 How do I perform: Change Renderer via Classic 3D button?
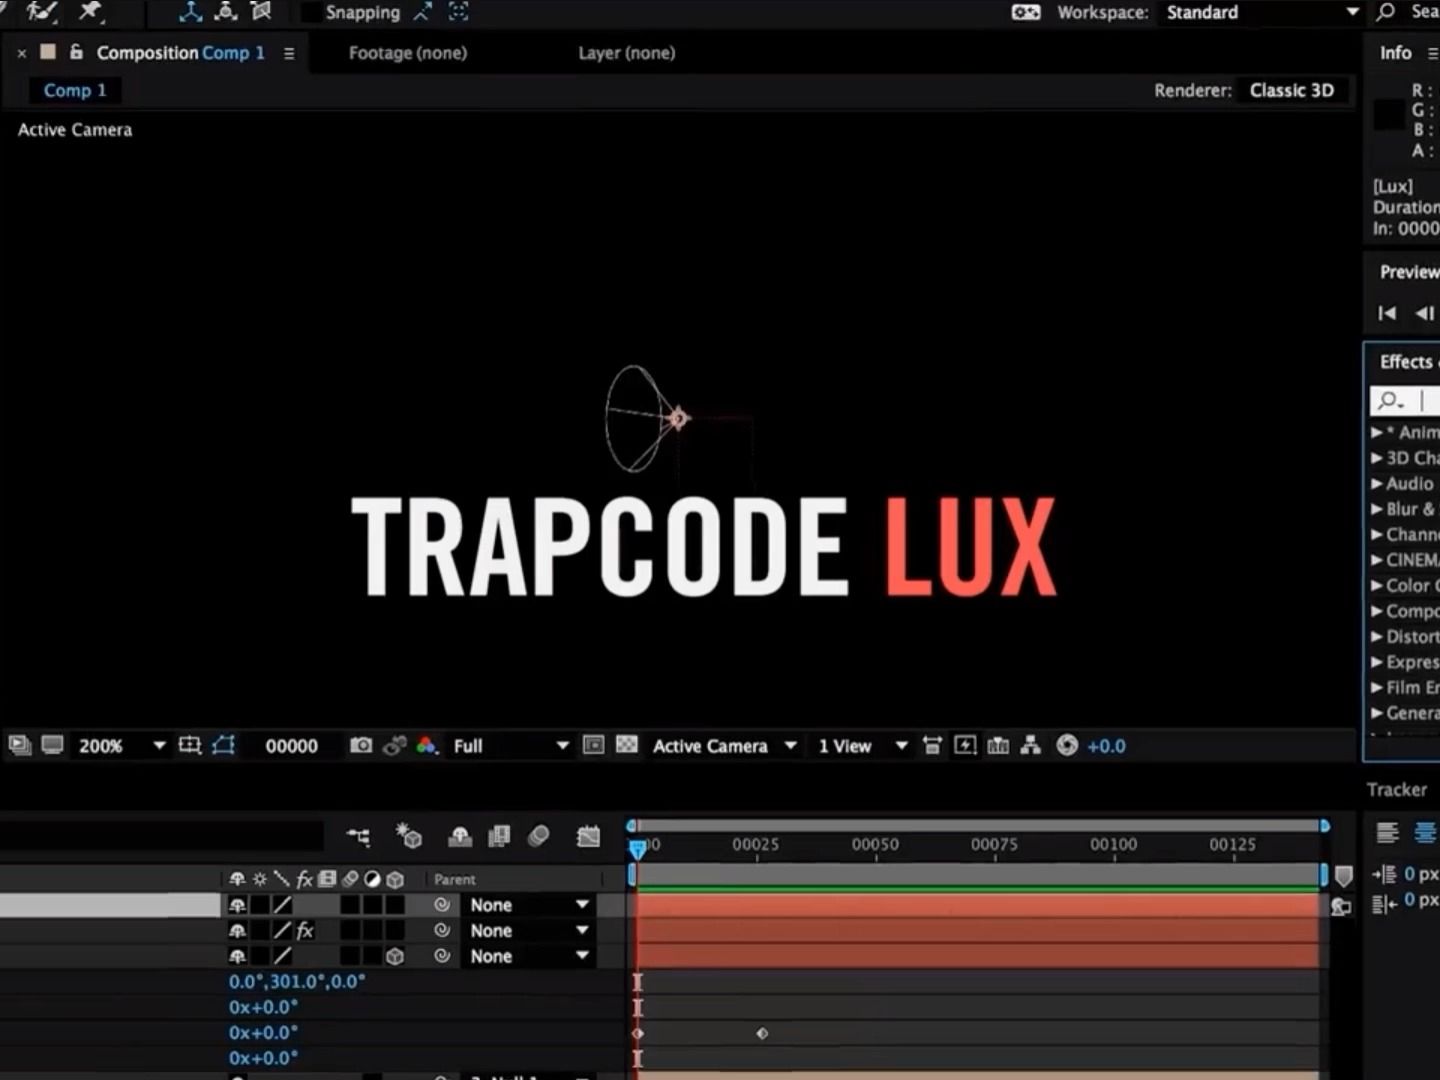[1292, 90]
